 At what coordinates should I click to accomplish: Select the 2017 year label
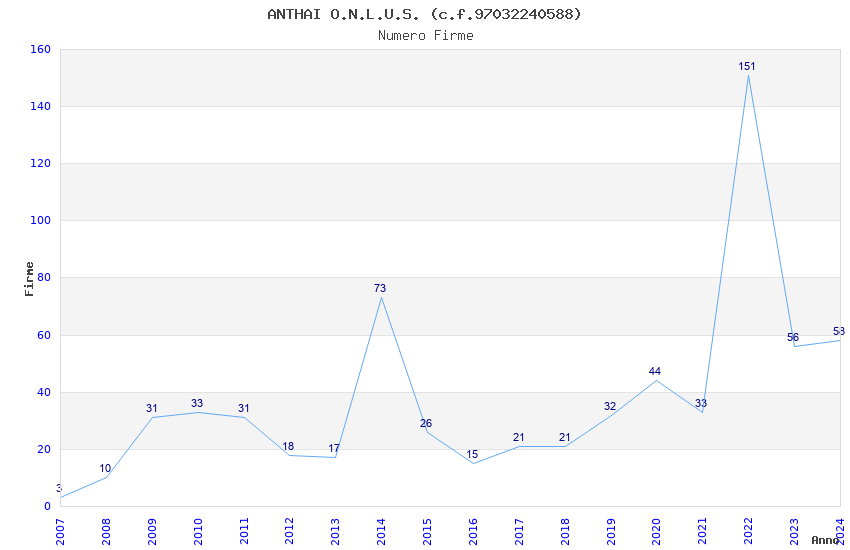click(x=519, y=532)
